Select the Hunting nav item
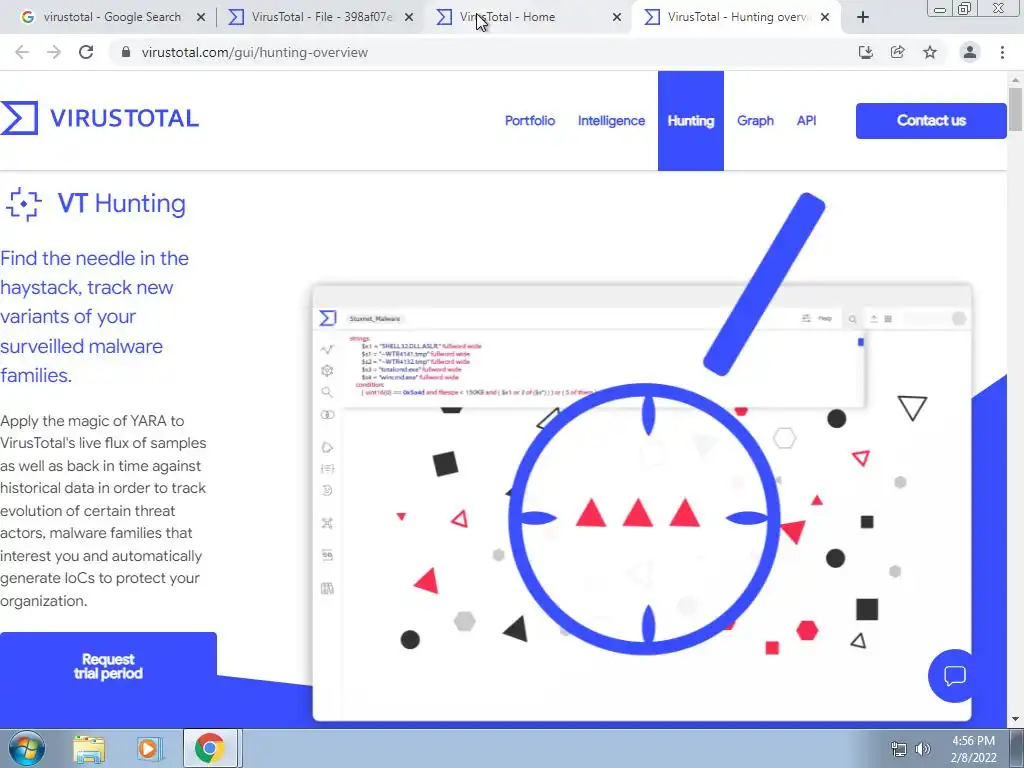Screen dimensions: 1024x768 click(691, 121)
